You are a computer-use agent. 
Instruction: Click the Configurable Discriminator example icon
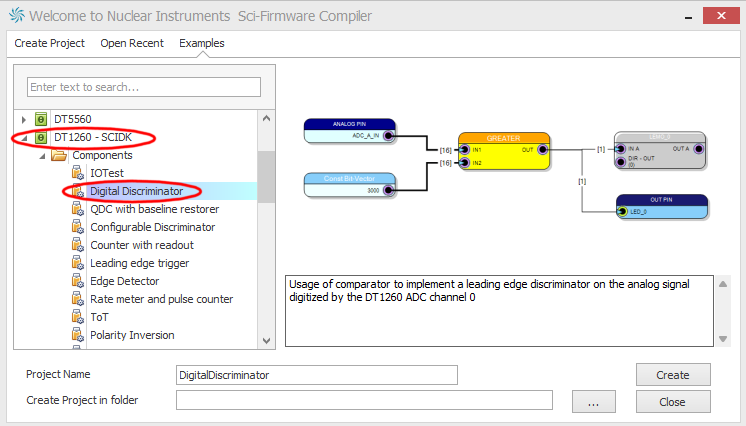point(78,227)
